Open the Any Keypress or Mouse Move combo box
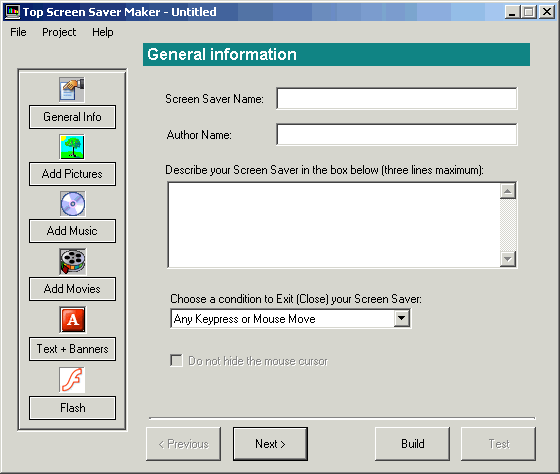The image size is (560, 474). click(x=290, y=319)
